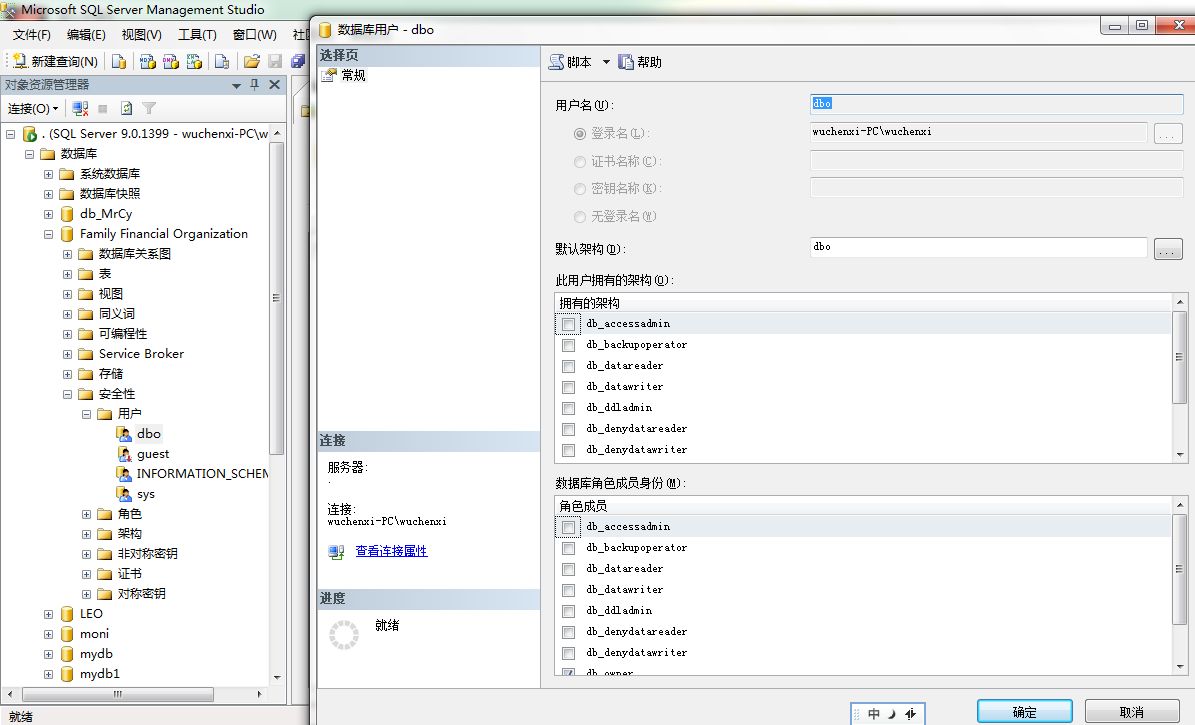This screenshot has height=725, width=1195.
Task: Open the Window (窗口) menu
Action: coord(255,34)
